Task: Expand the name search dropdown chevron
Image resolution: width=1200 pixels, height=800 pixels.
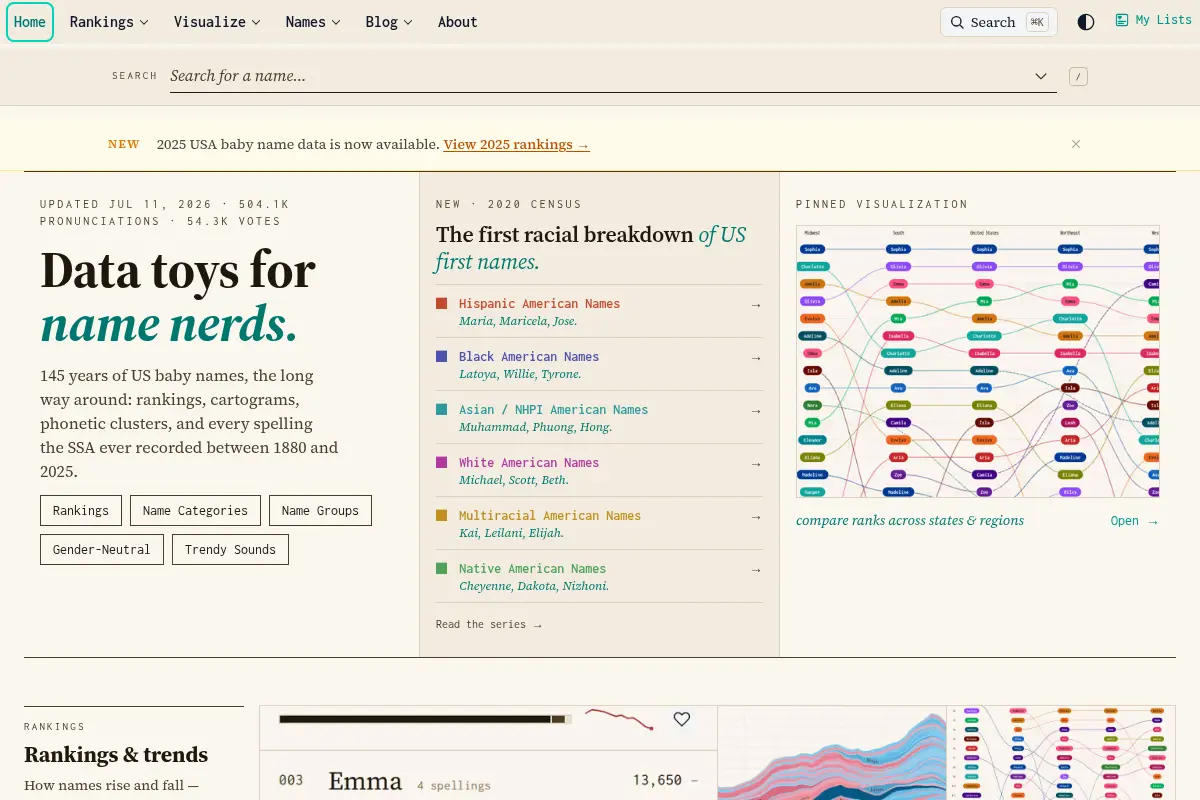Action: [x=1041, y=76]
